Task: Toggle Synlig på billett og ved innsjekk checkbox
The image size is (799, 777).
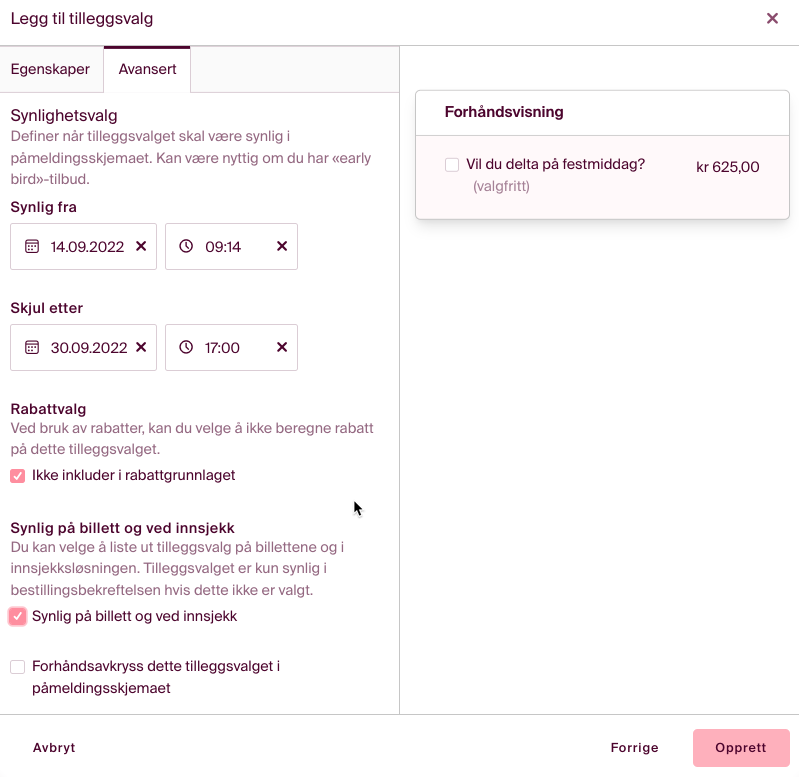Action: [18, 617]
